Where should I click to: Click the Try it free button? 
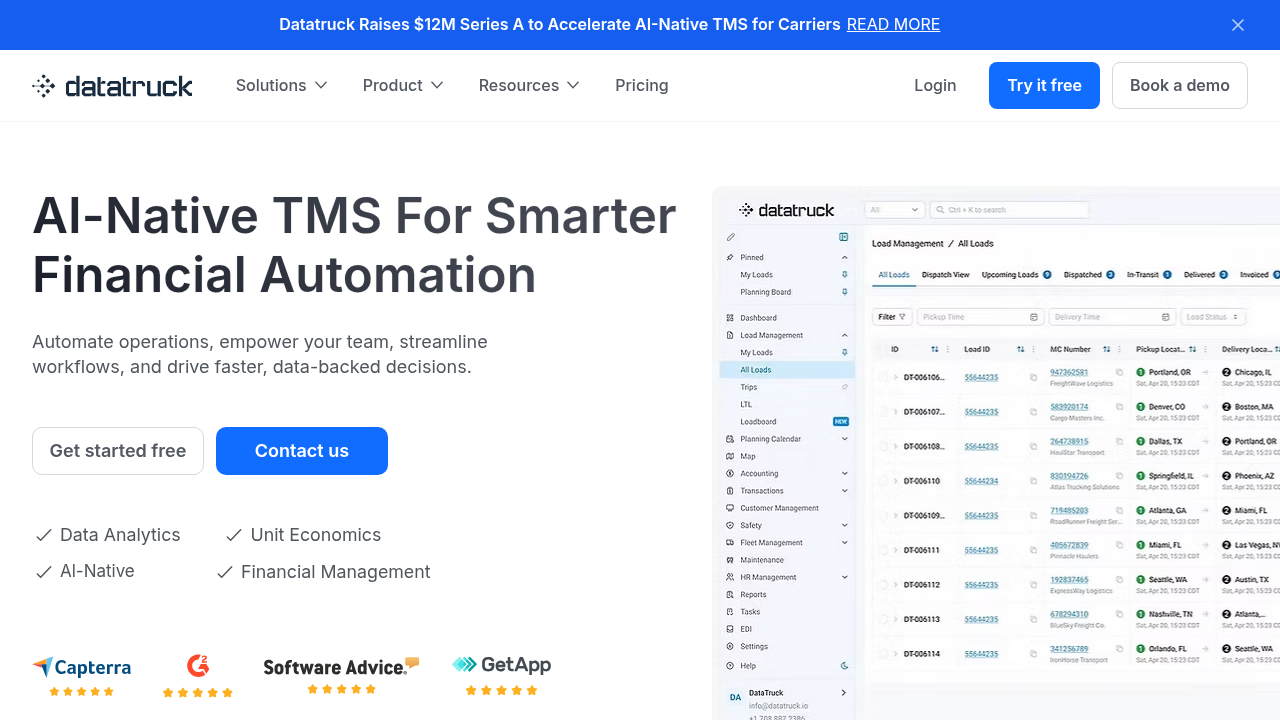click(1044, 85)
